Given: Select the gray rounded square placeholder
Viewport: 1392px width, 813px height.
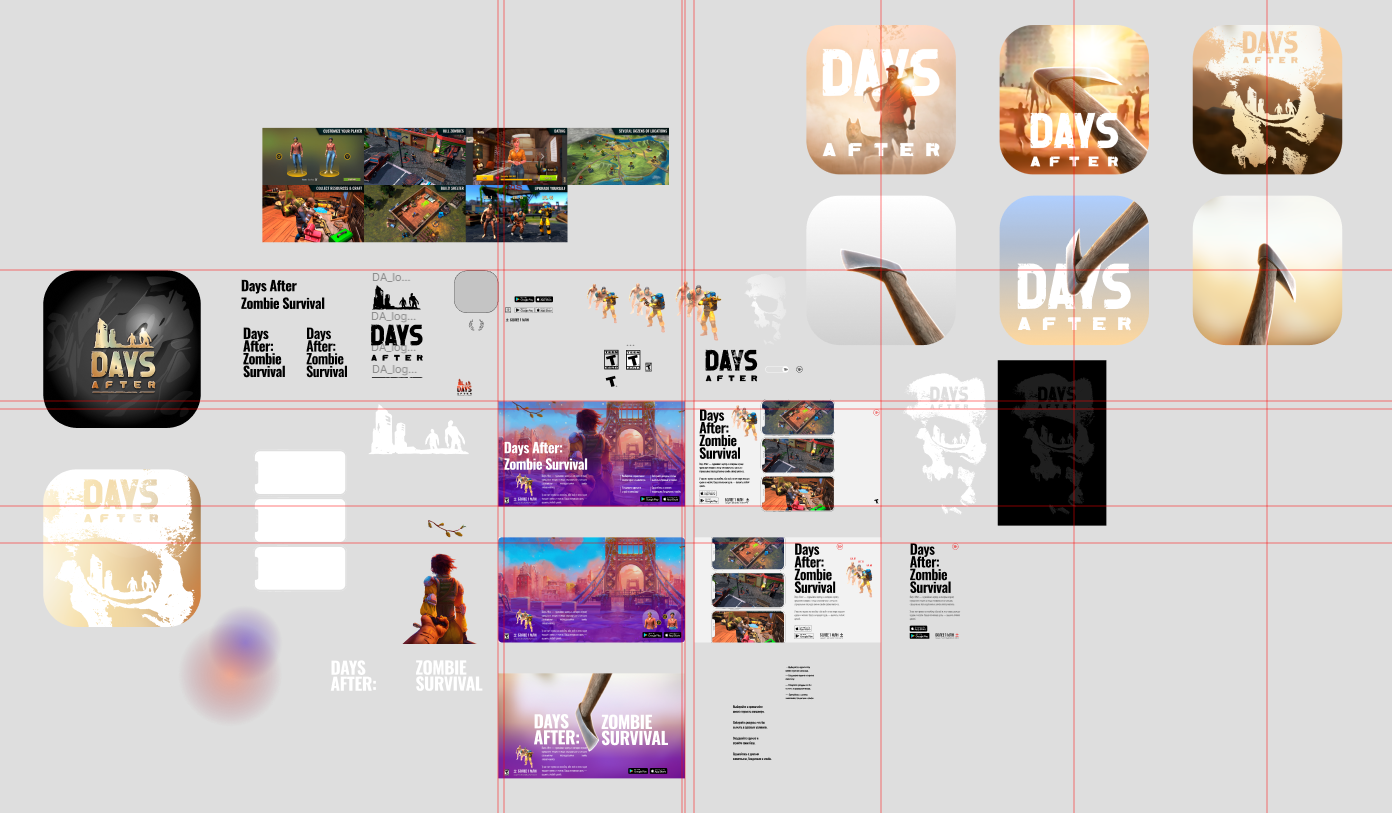Looking at the screenshot, I should (x=476, y=291).
